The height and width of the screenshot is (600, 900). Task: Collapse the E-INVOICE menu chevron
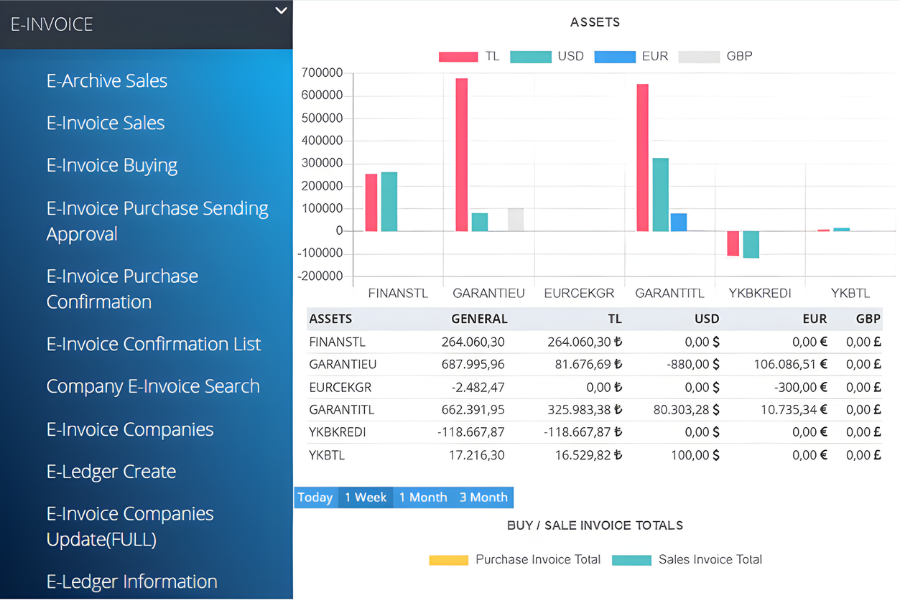(x=281, y=11)
